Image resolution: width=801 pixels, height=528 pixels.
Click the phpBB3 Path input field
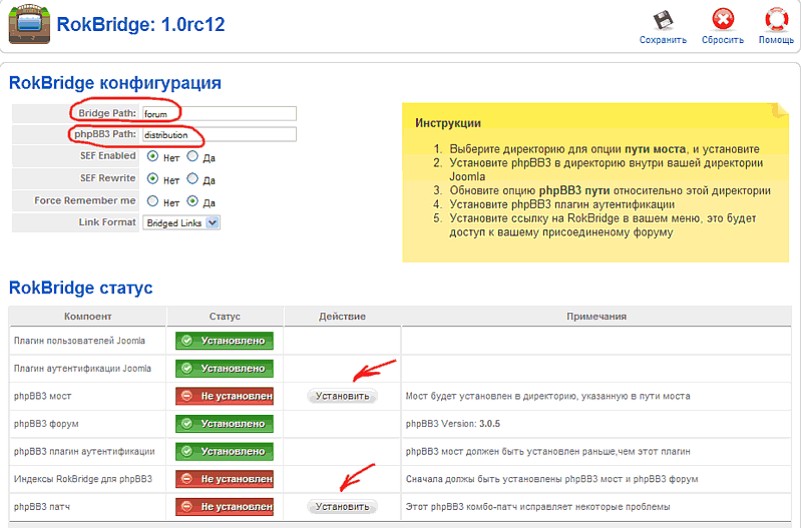pos(219,134)
